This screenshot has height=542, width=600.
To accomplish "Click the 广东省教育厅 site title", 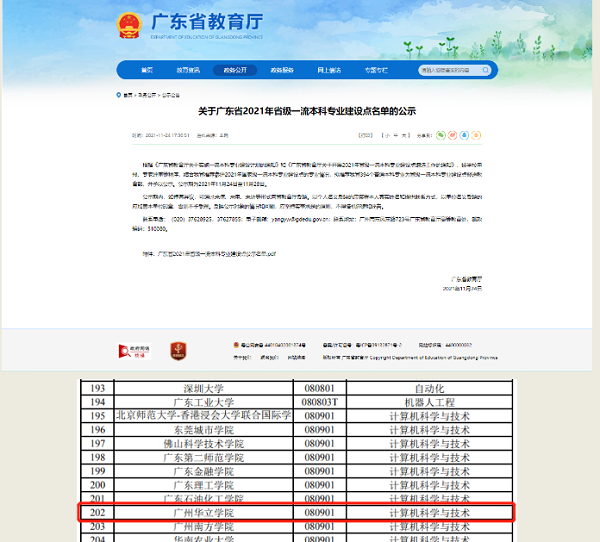I will coord(207,22).
